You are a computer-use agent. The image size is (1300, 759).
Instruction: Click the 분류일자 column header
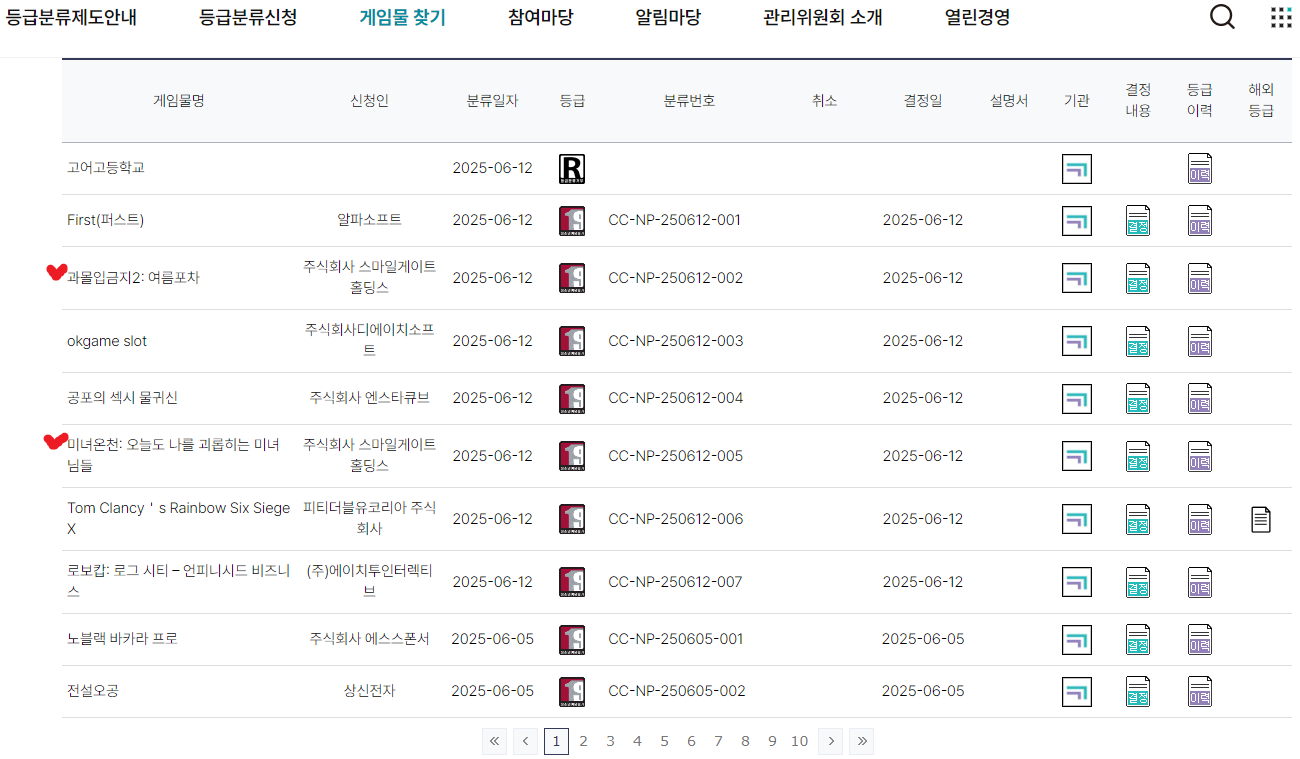coord(492,101)
